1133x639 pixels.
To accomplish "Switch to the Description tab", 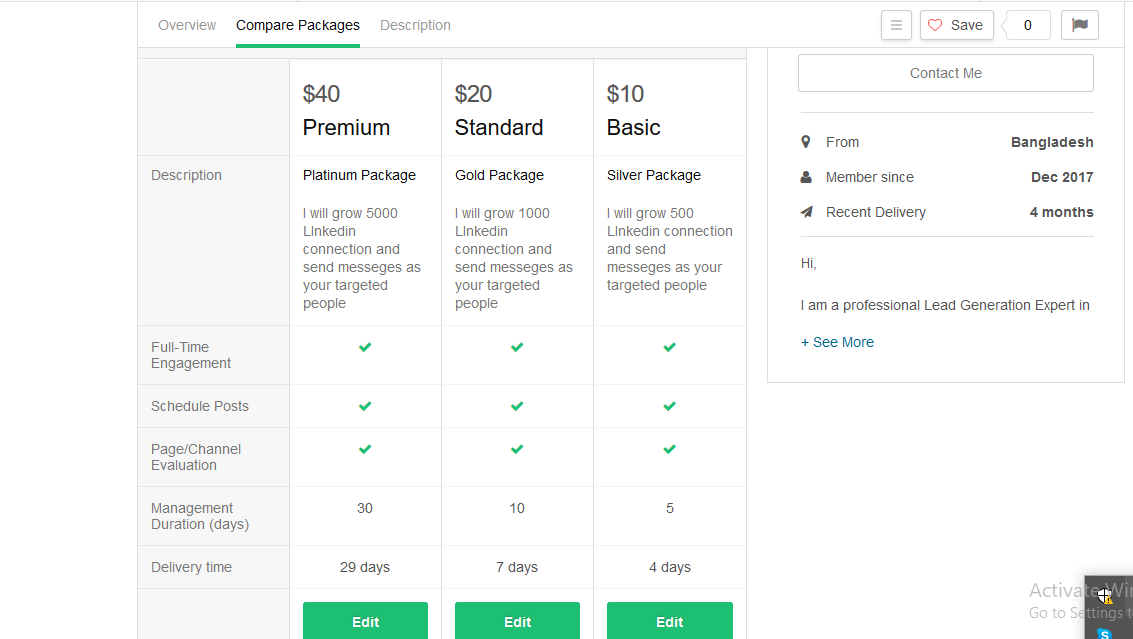I will coord(415,25).
